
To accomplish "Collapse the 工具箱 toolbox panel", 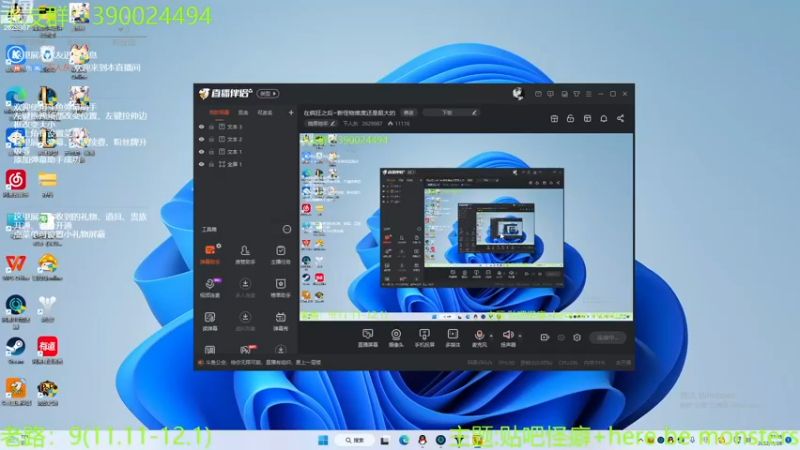I will click(x=287, y=230).
